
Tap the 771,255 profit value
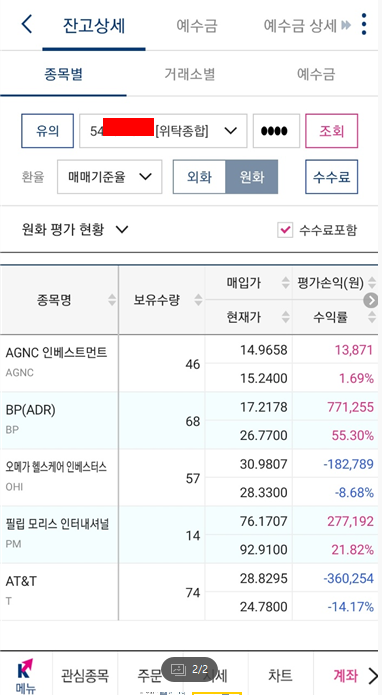point(351,407)
